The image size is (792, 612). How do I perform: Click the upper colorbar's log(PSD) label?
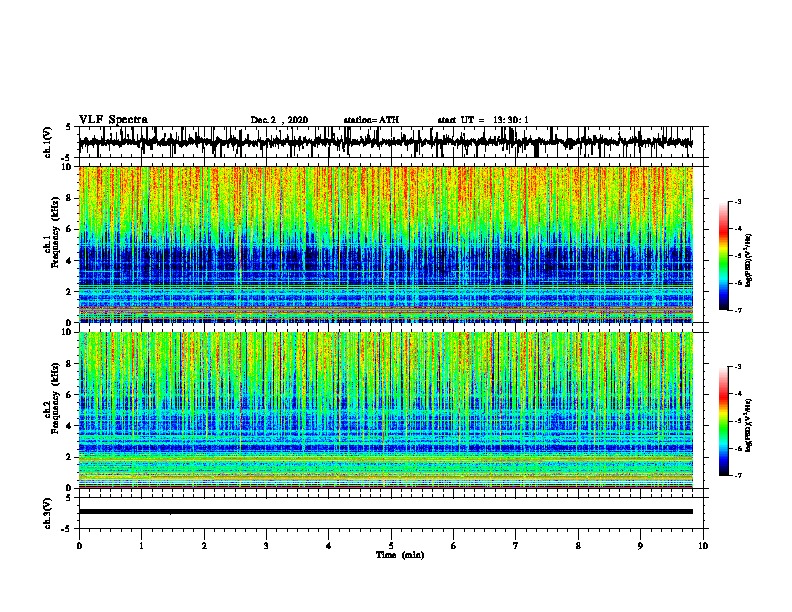(x=749, y=260)
